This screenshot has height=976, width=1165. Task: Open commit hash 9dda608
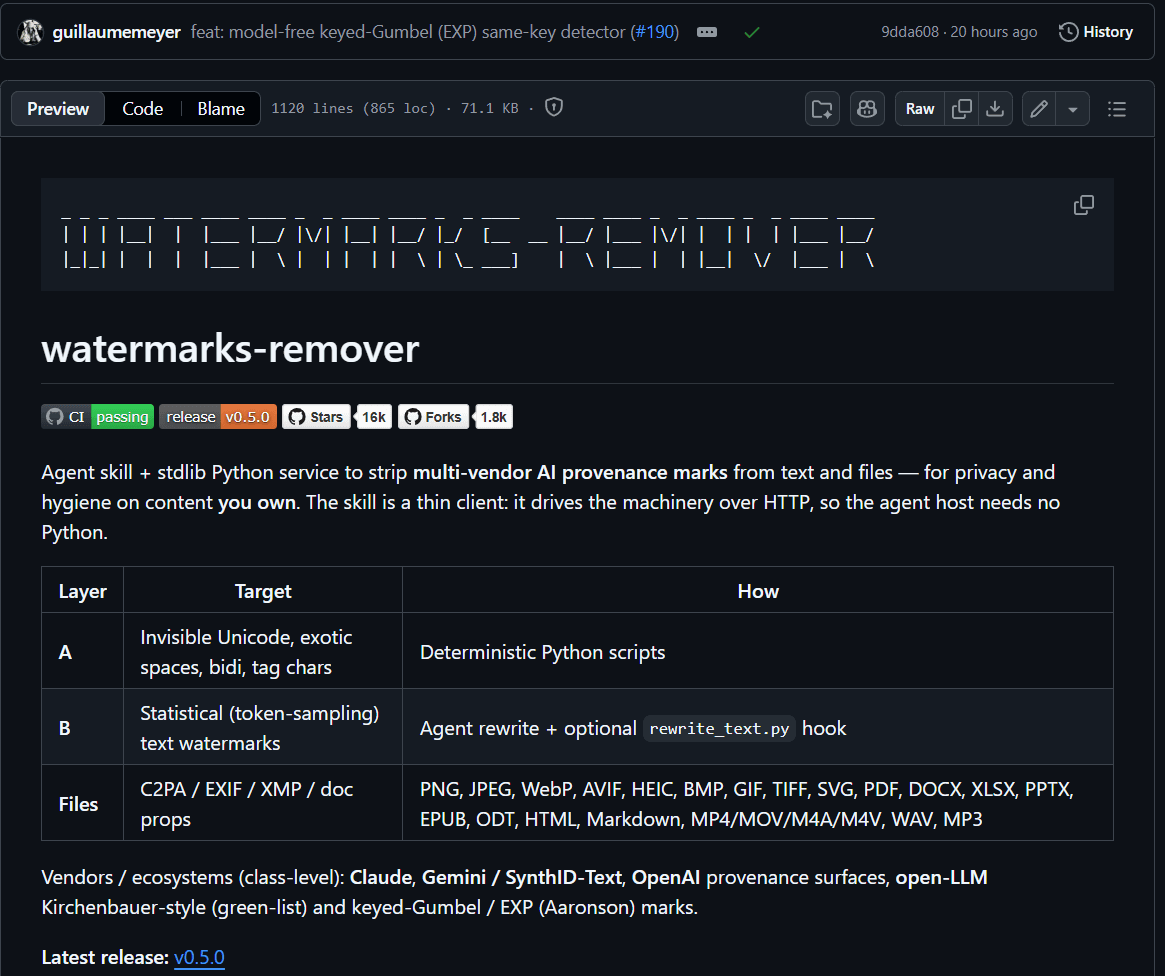pyautogui.click(x=909, y=32)
